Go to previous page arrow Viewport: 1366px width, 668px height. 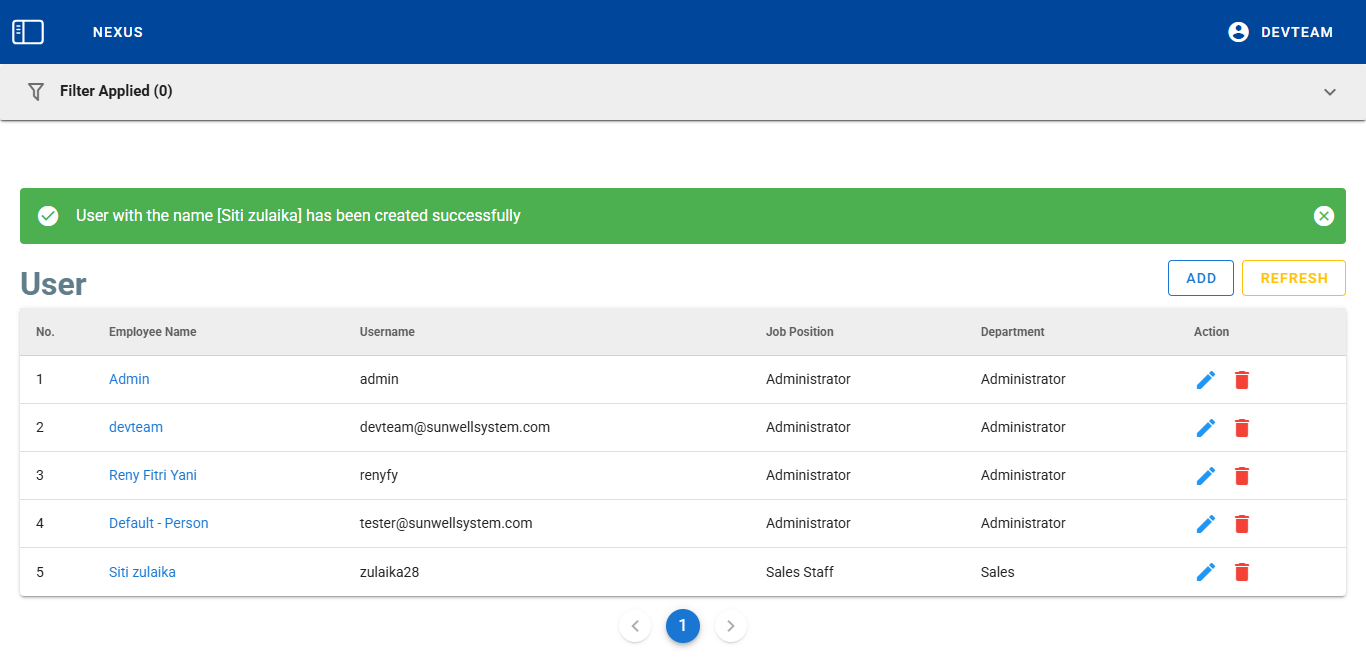[x=635, y=626]
